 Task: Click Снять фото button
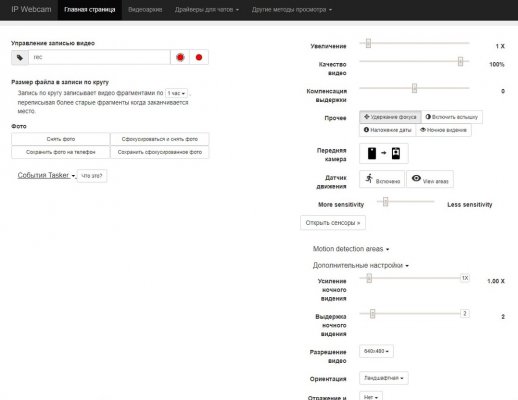(x=61, y=139)
